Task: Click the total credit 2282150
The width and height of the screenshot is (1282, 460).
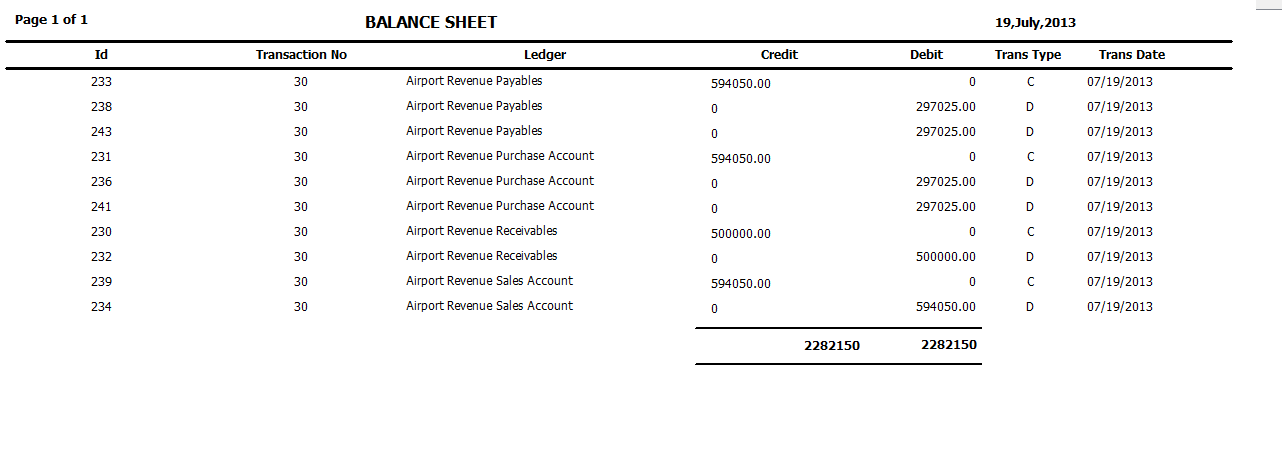Action: tap(831, 345)
